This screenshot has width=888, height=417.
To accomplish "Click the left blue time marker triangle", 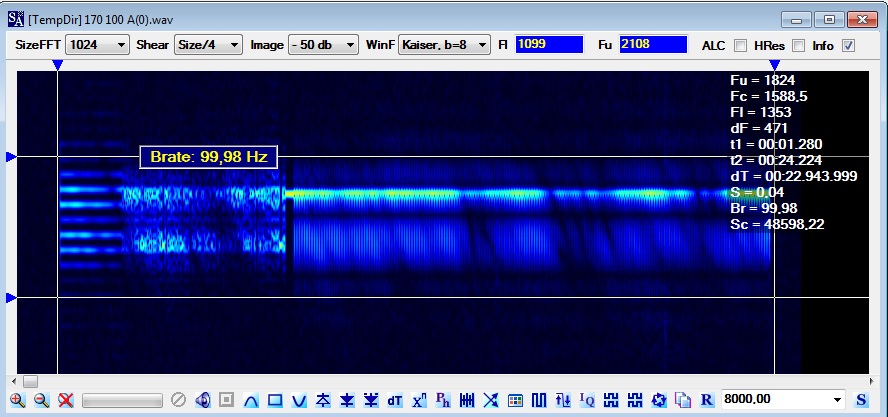I will coord(57,65).
